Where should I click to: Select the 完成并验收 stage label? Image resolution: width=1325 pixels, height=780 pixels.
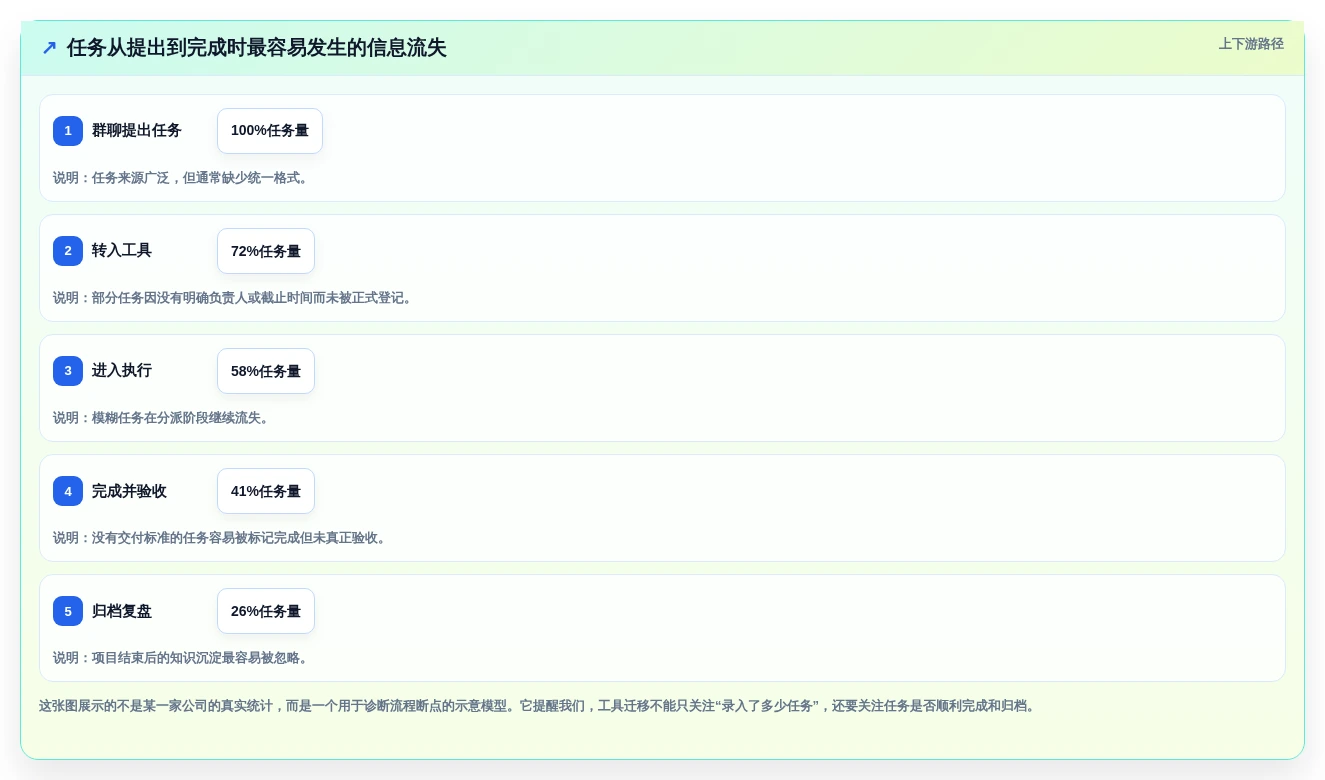(129, 491)
